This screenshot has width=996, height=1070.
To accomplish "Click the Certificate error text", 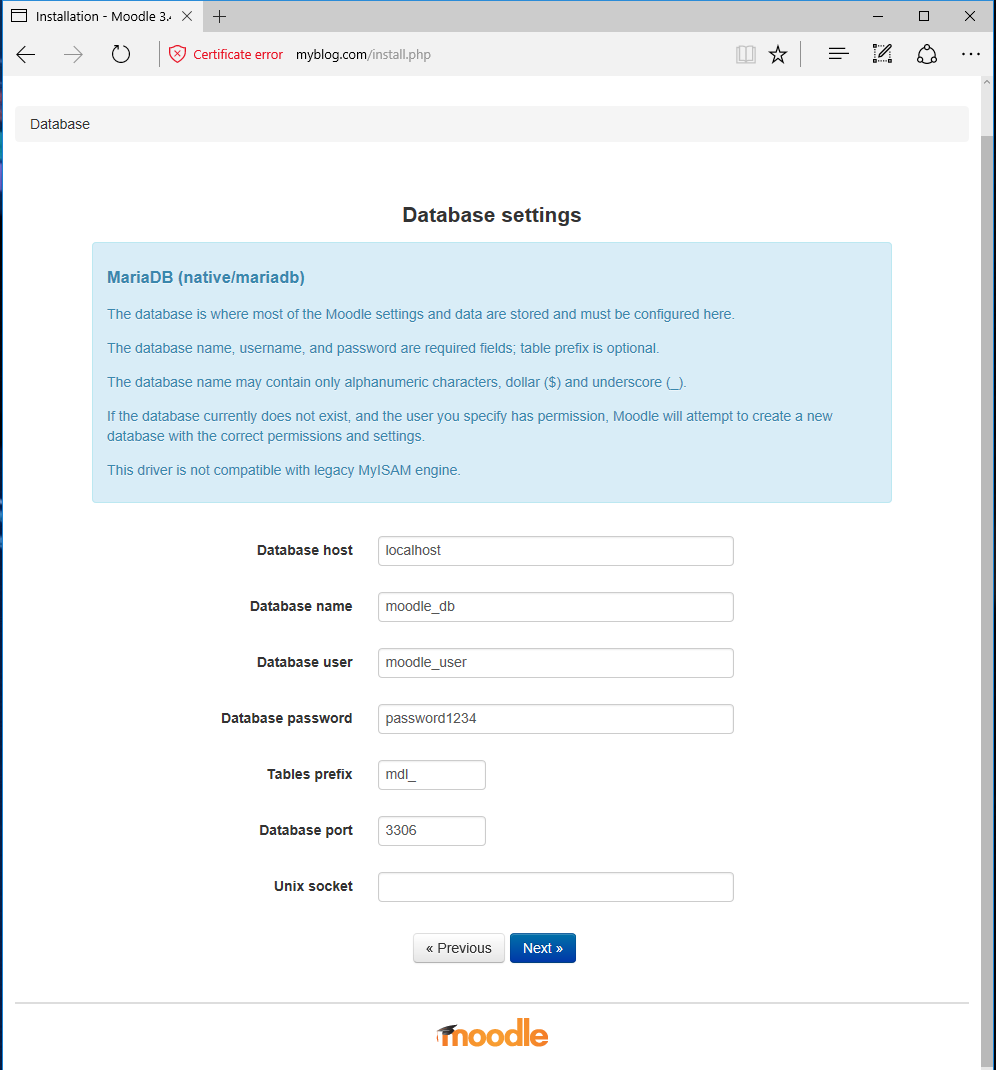I will (x=237, y=55).
